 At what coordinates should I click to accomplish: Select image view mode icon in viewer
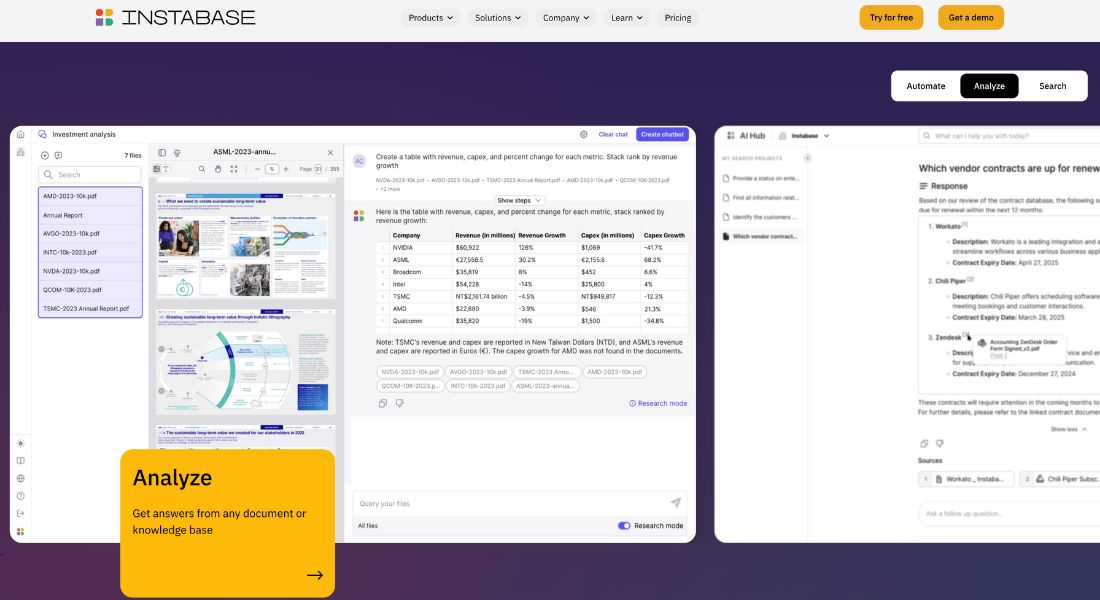click(157, 169)
